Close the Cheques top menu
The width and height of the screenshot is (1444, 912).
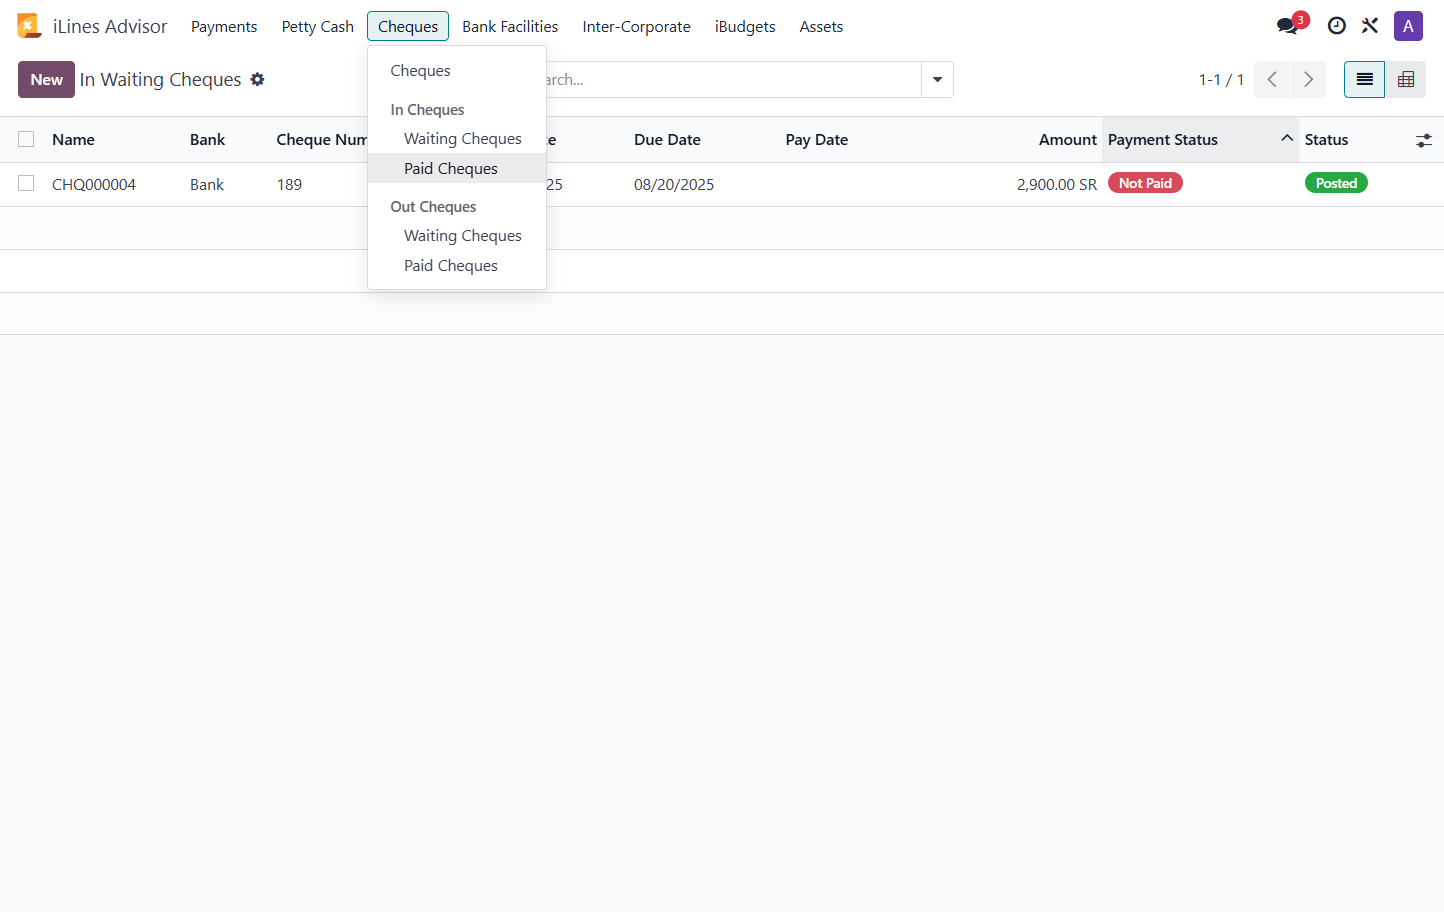pos(408,26)
